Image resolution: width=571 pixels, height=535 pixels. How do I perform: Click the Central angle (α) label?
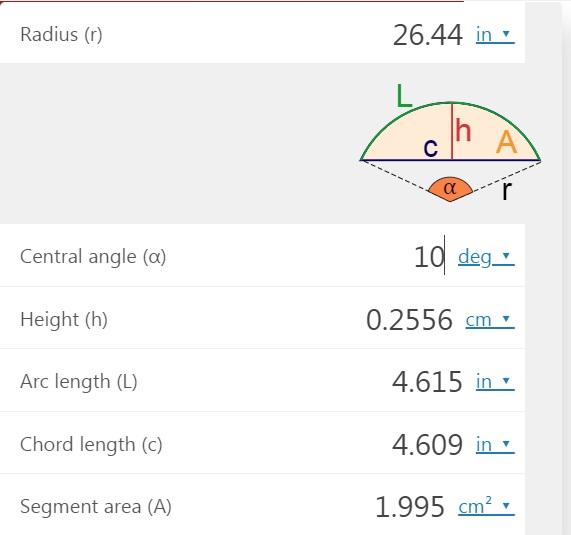coord(93,257)
